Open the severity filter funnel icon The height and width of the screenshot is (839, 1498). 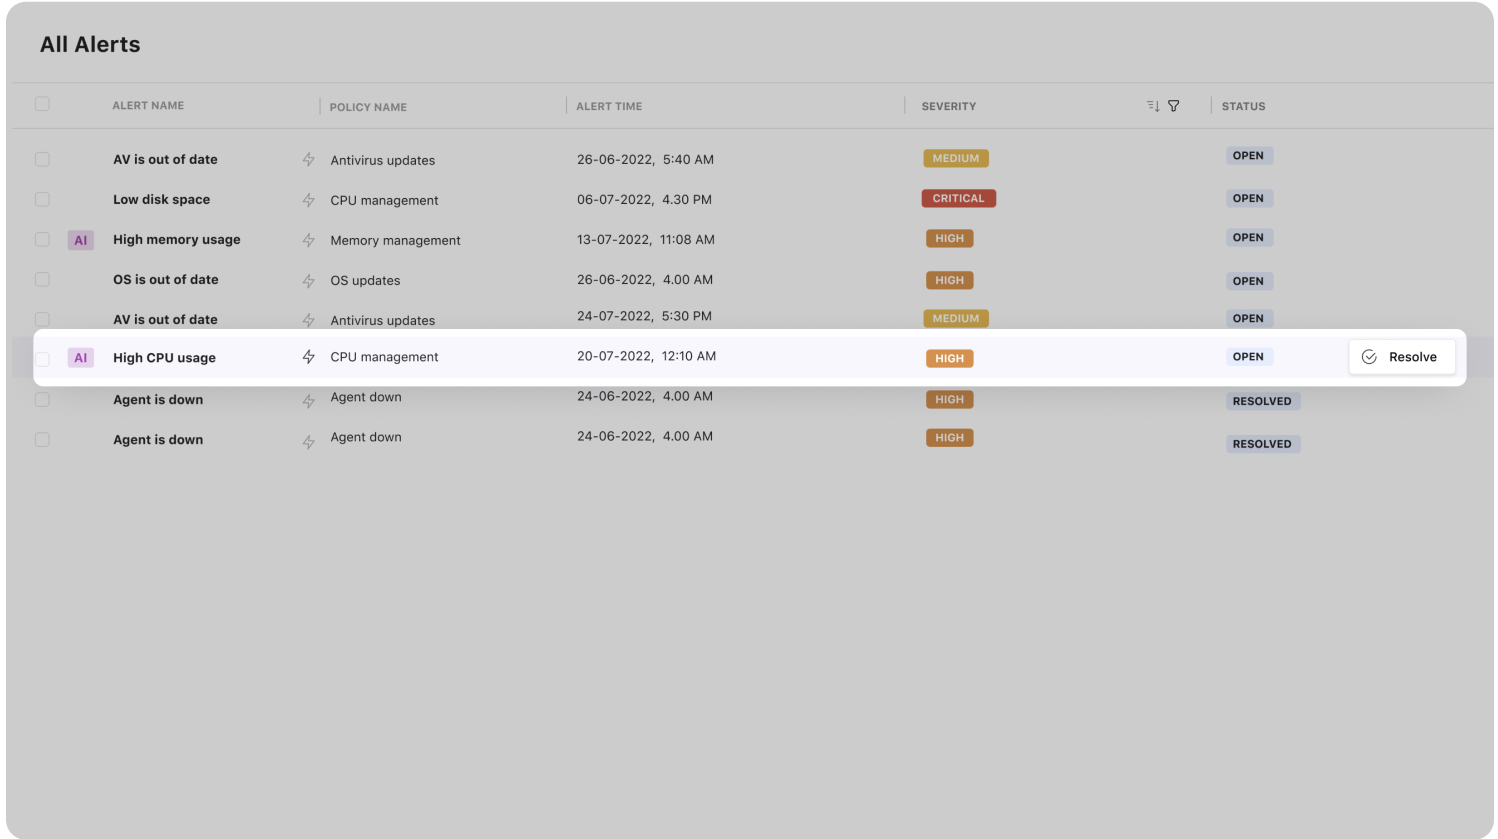point(1173,105)
